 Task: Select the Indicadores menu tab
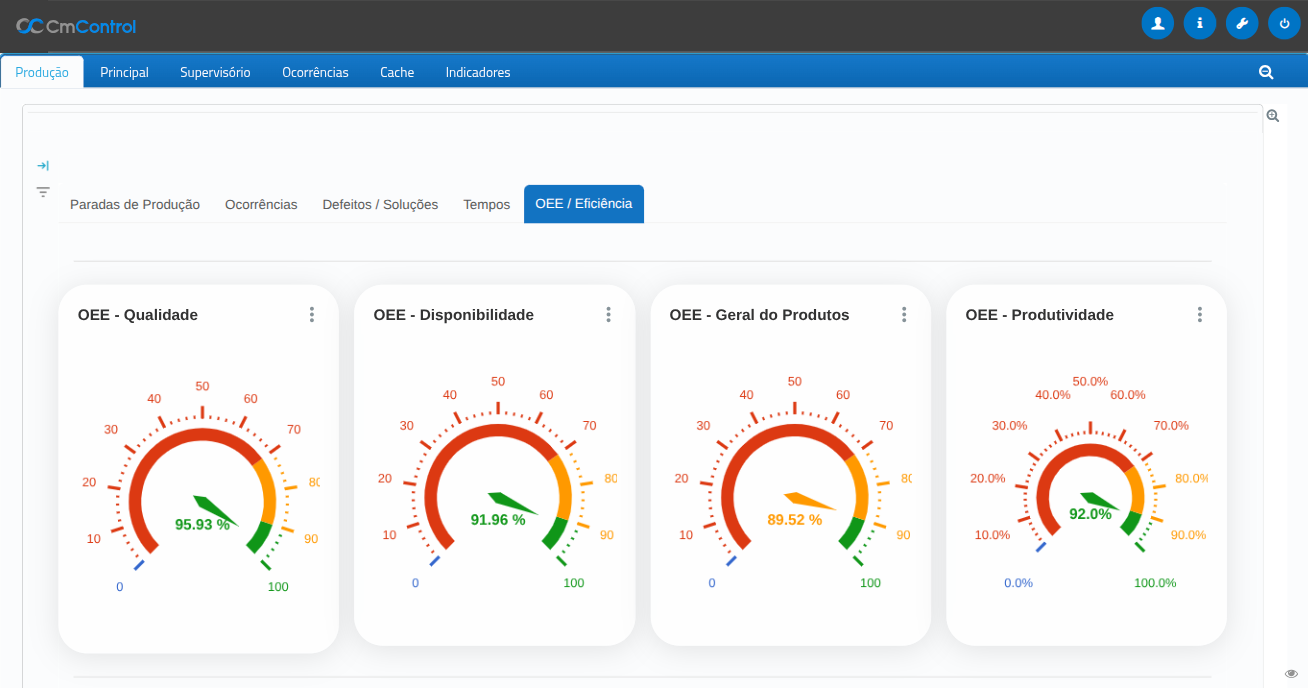478,72
